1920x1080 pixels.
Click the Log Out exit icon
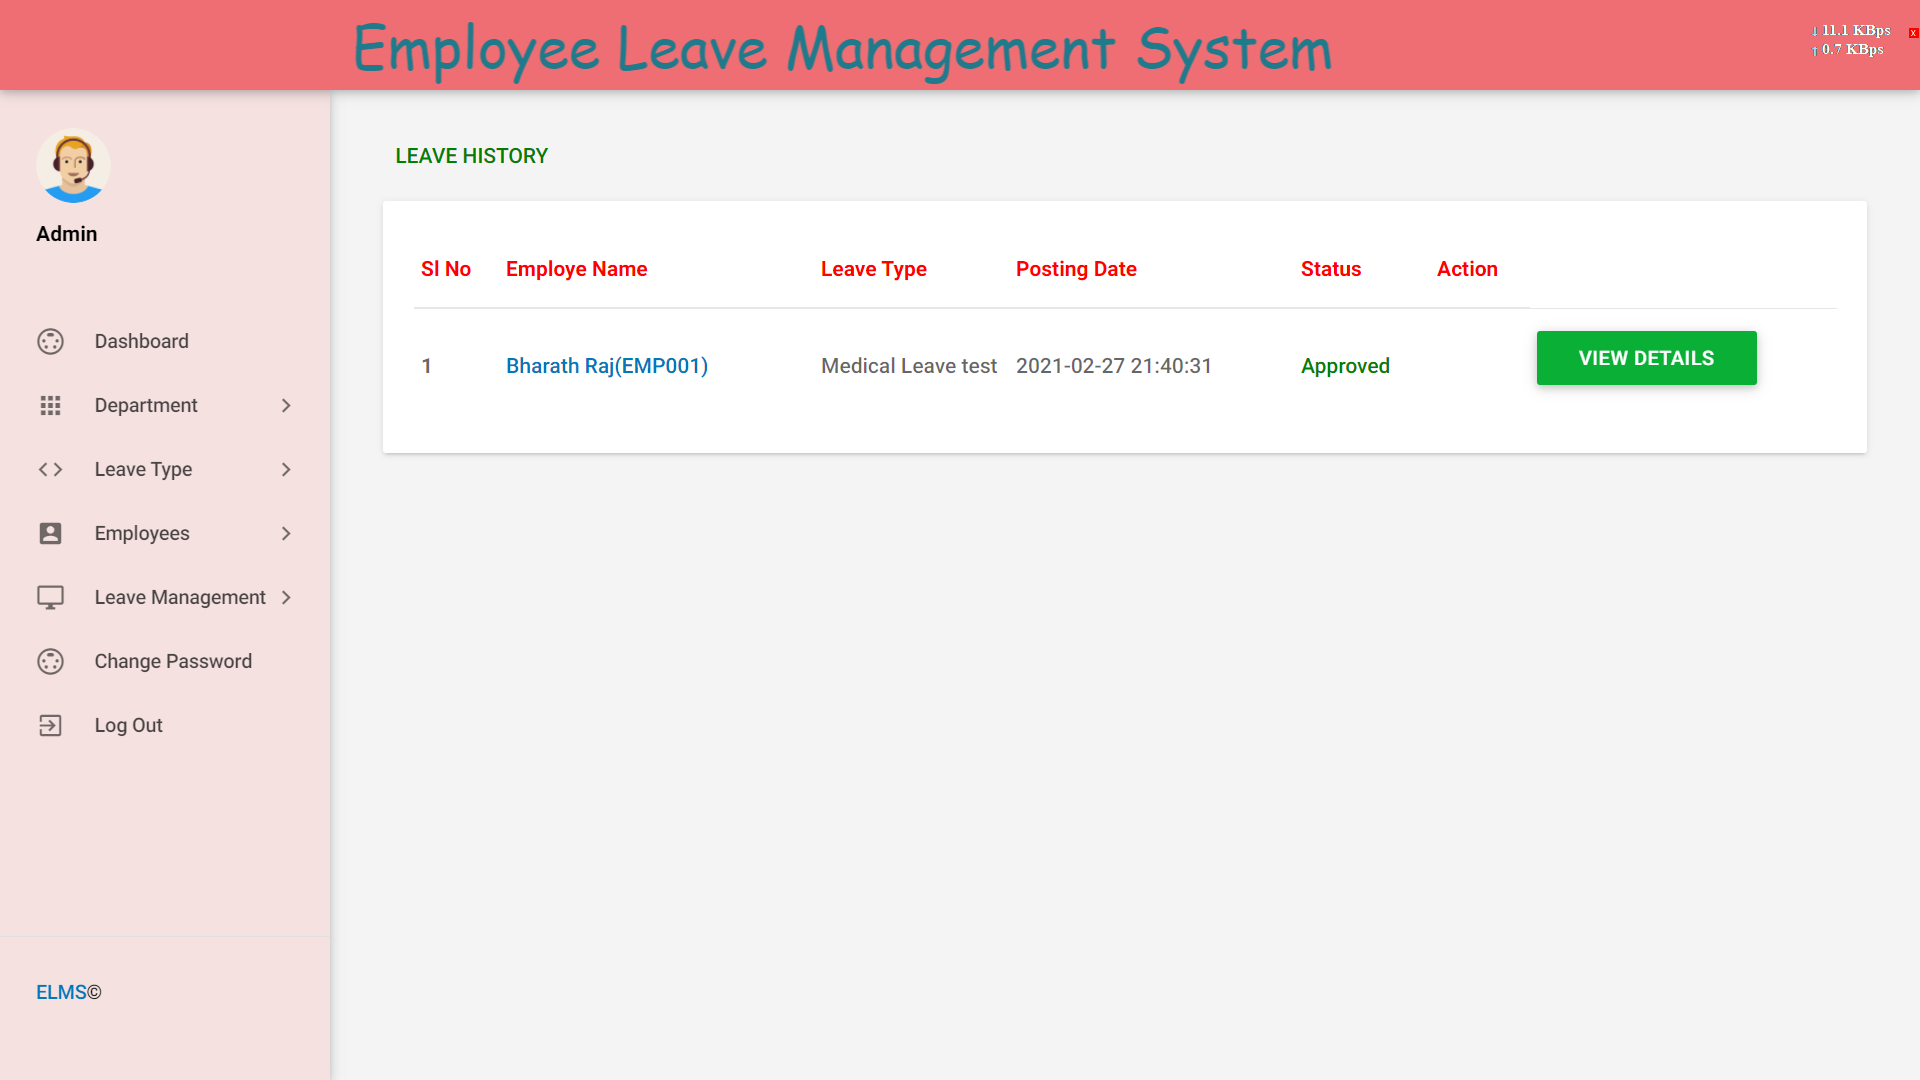click(x=51, y=725)
